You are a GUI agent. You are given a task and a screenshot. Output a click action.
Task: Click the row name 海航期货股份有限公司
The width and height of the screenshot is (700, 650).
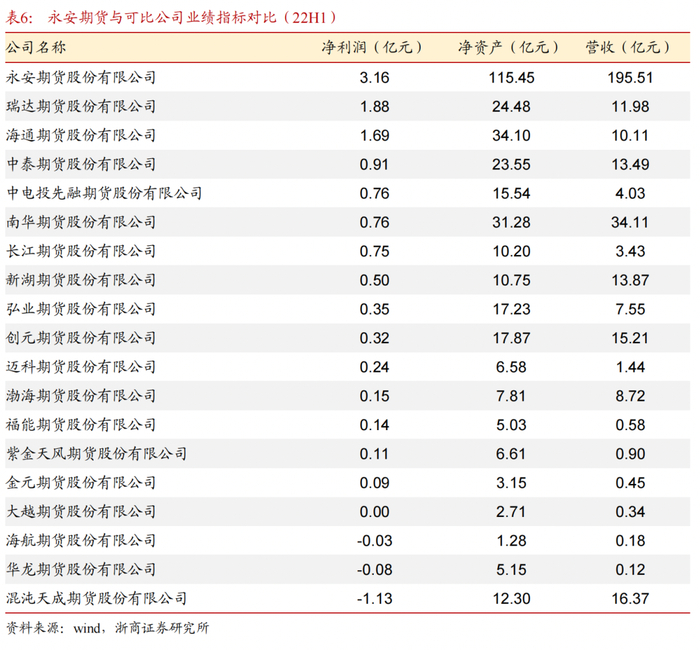(81, 541)
